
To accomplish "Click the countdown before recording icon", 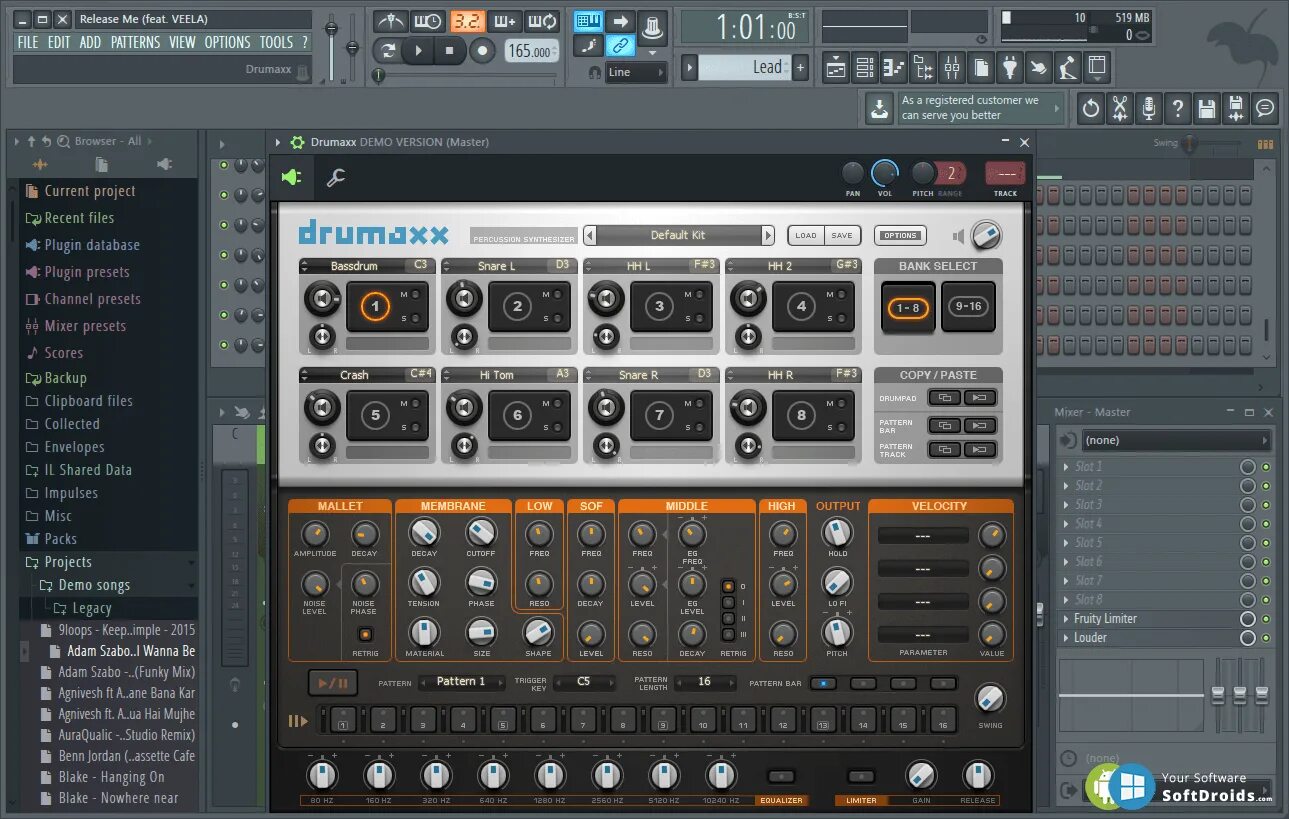I will coord(465,21).
